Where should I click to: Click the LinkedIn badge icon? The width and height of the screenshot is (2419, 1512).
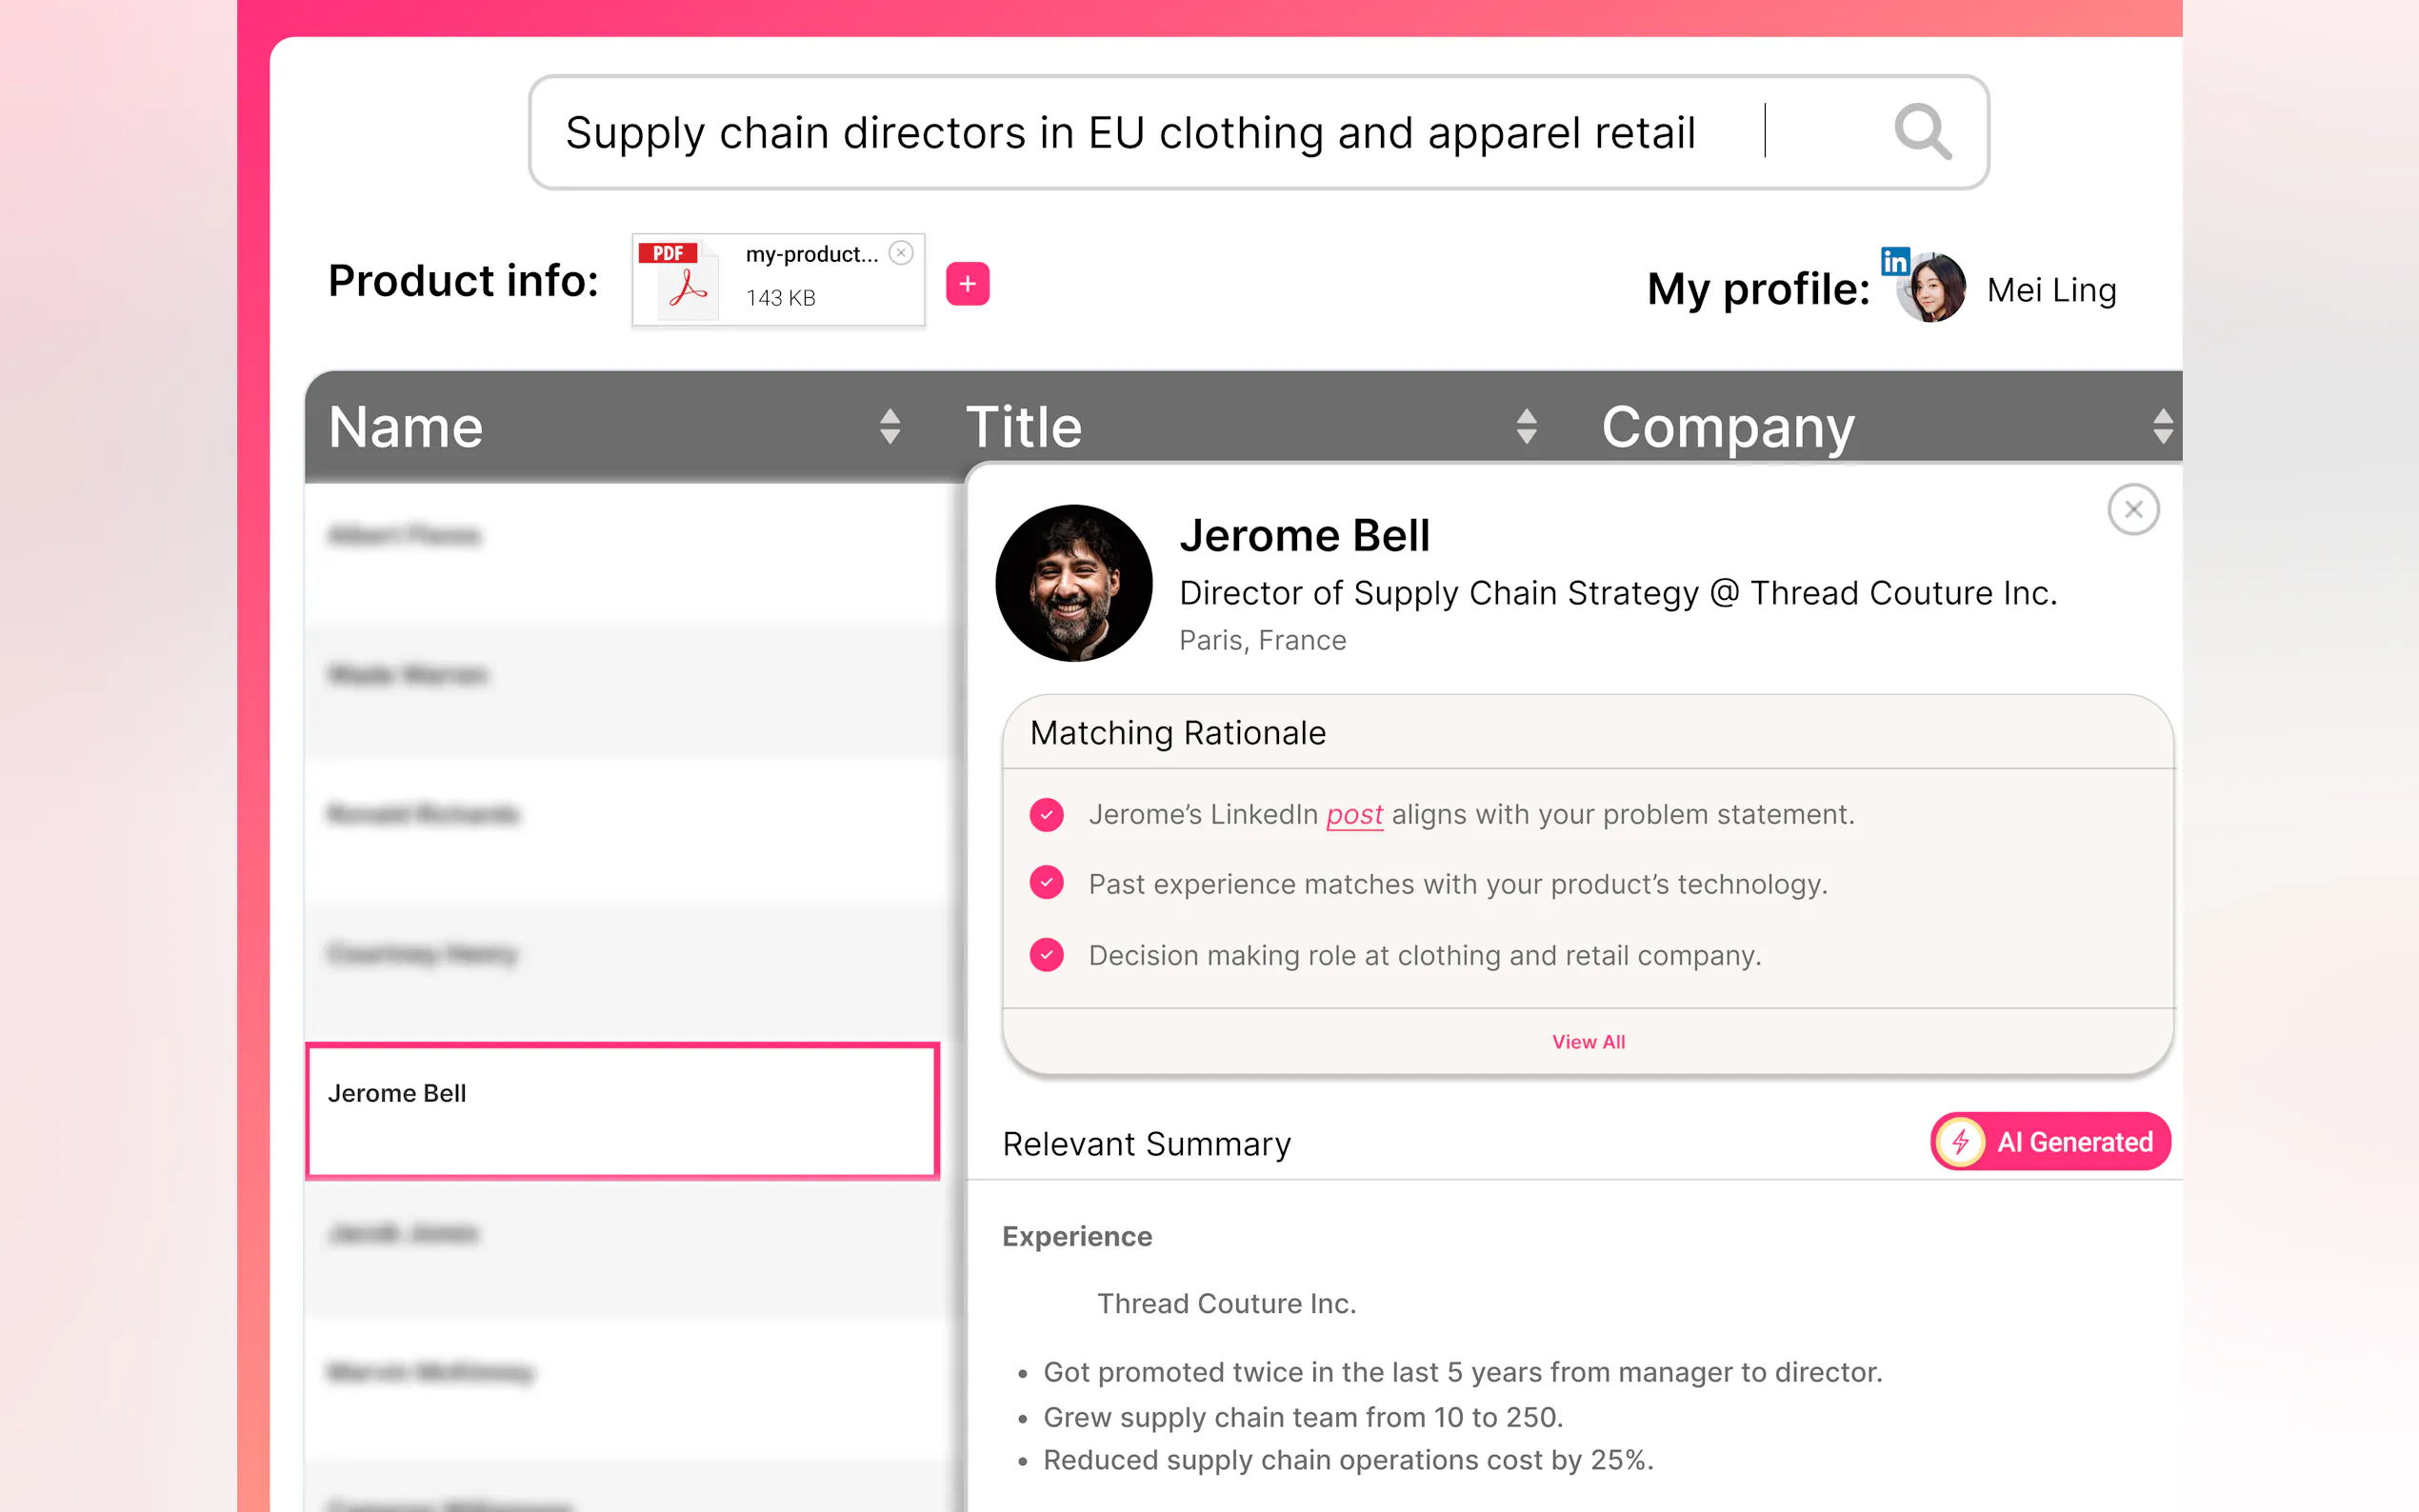(1894, 261)
